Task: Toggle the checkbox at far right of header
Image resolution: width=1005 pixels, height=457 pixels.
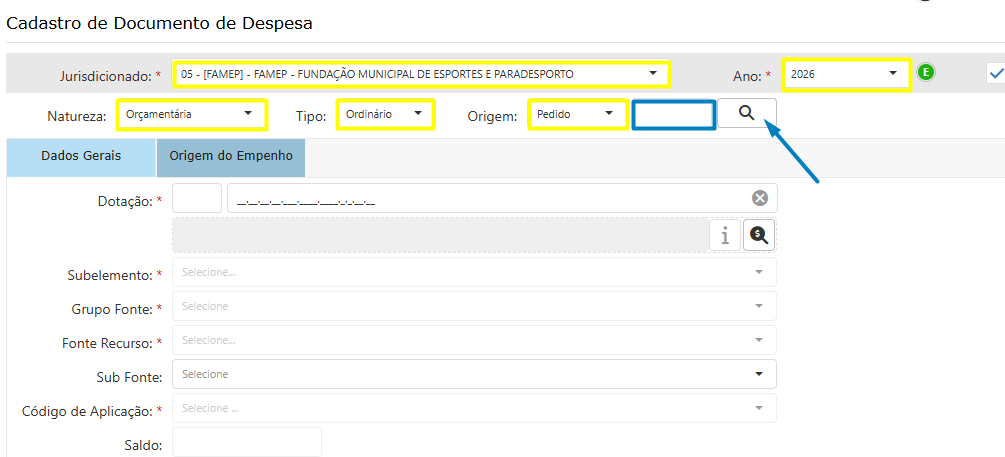Action: tap(994, 73)
